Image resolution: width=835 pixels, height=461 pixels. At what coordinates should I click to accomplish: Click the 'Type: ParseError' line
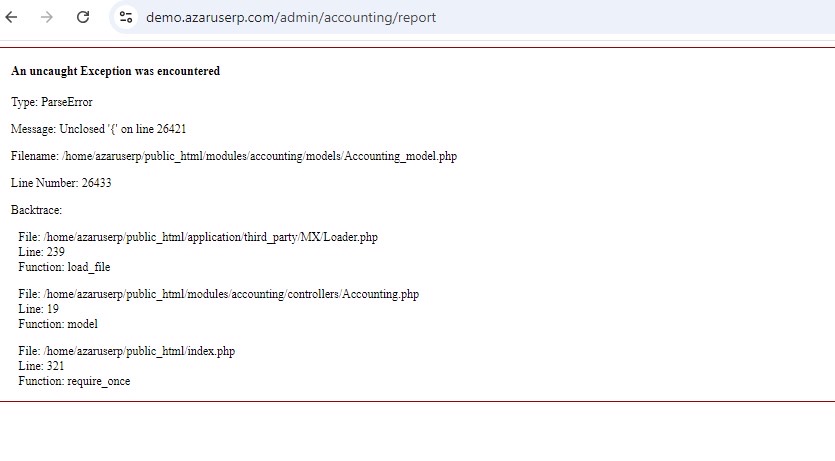[x=52, y=102]
